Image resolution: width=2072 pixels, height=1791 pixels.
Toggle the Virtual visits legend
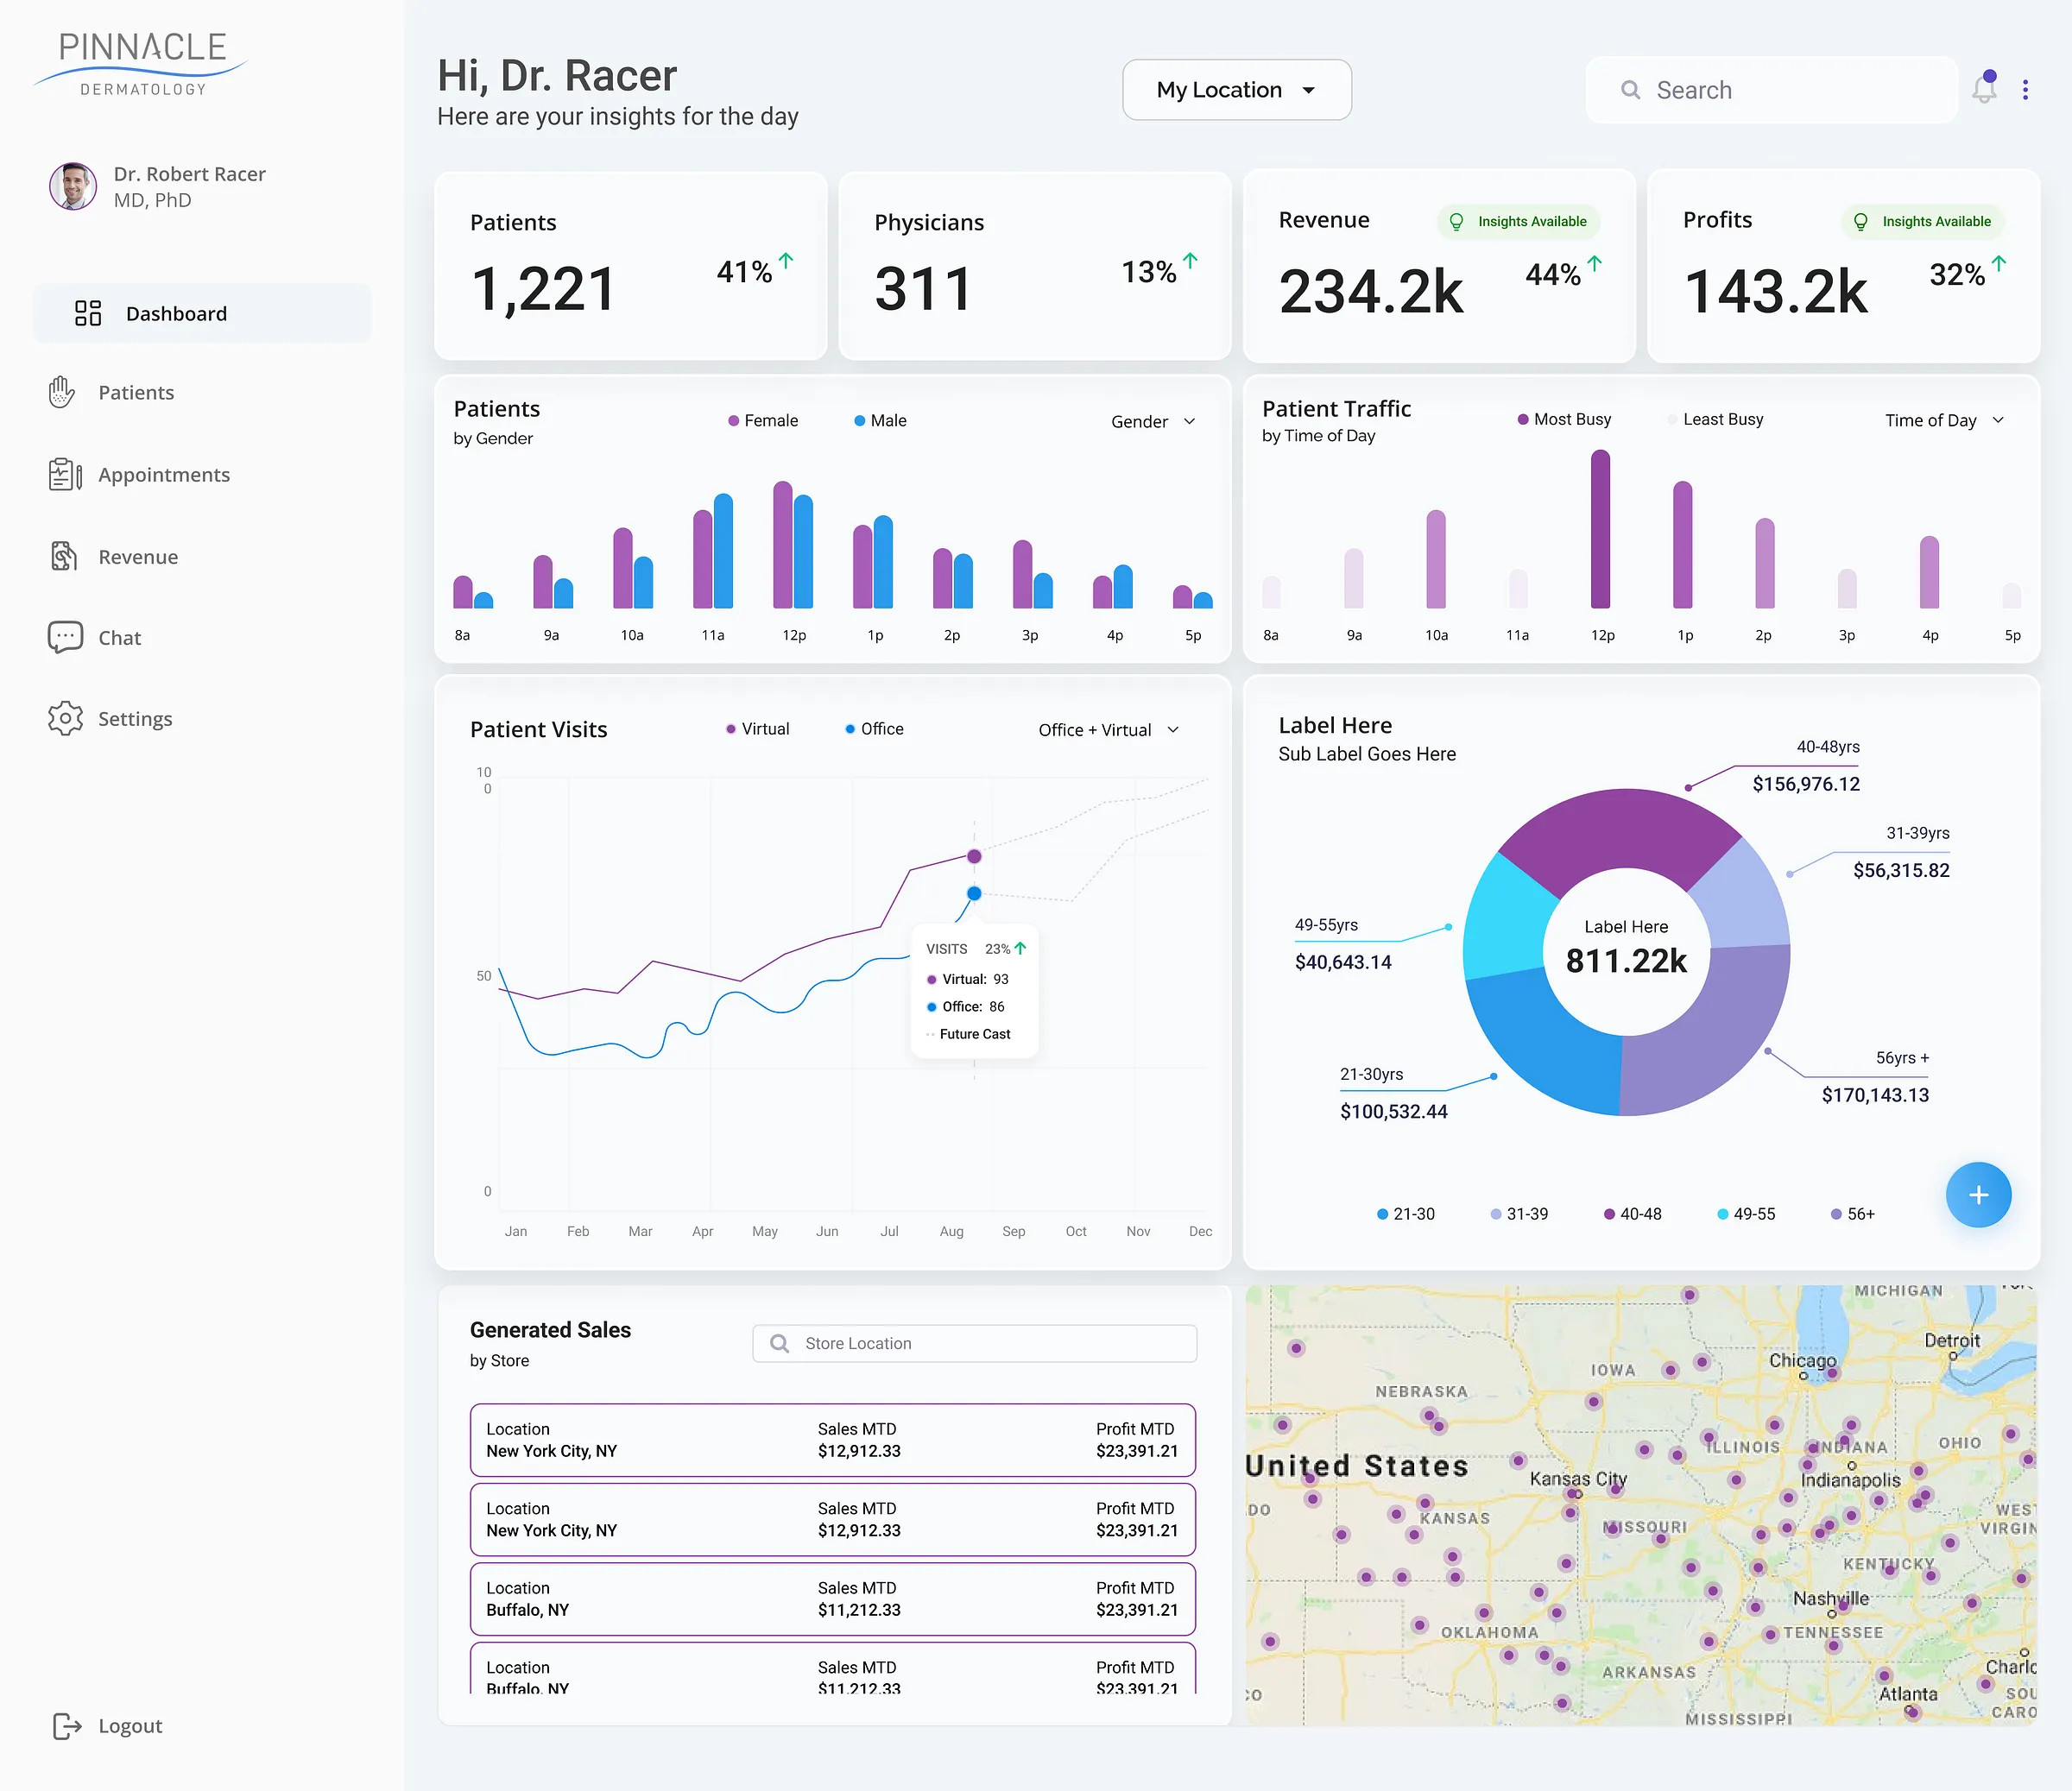[757, 729]
